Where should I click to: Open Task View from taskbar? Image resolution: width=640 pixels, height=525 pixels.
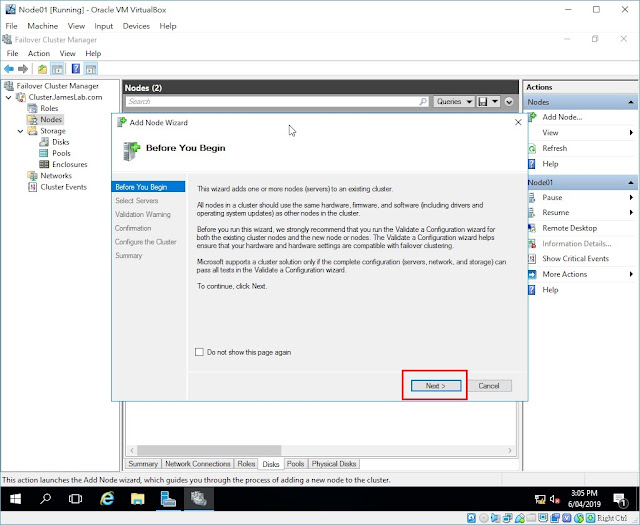(76, 498)
